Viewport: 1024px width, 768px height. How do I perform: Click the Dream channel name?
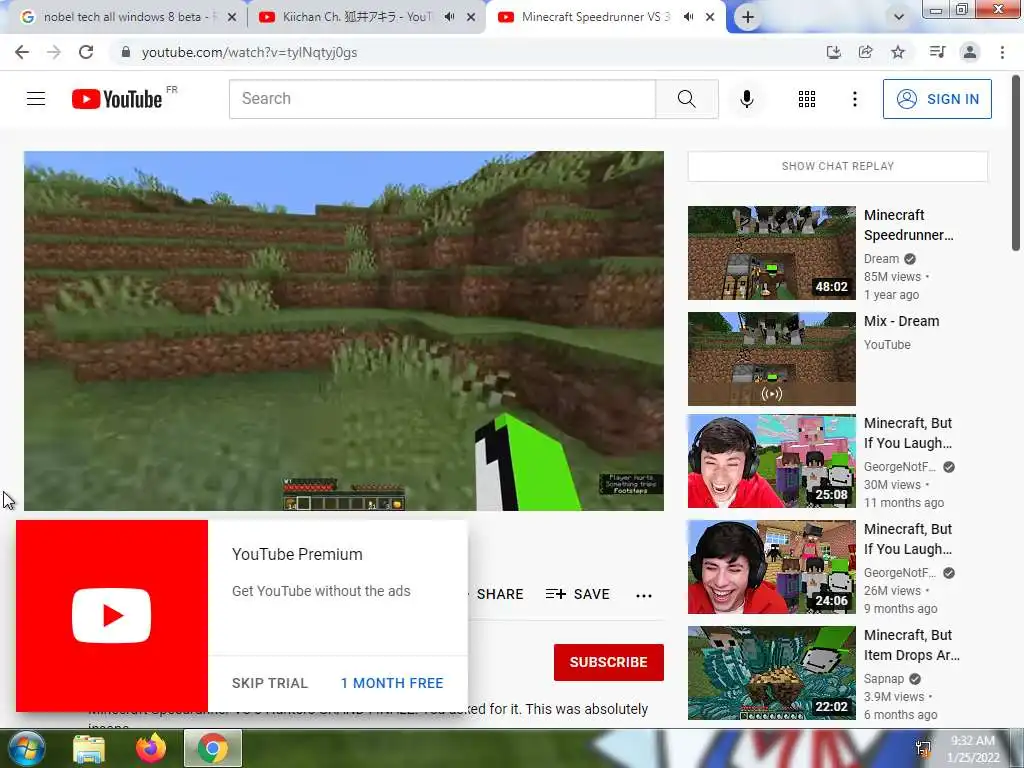pyautogui.click(x=882, y=259)
